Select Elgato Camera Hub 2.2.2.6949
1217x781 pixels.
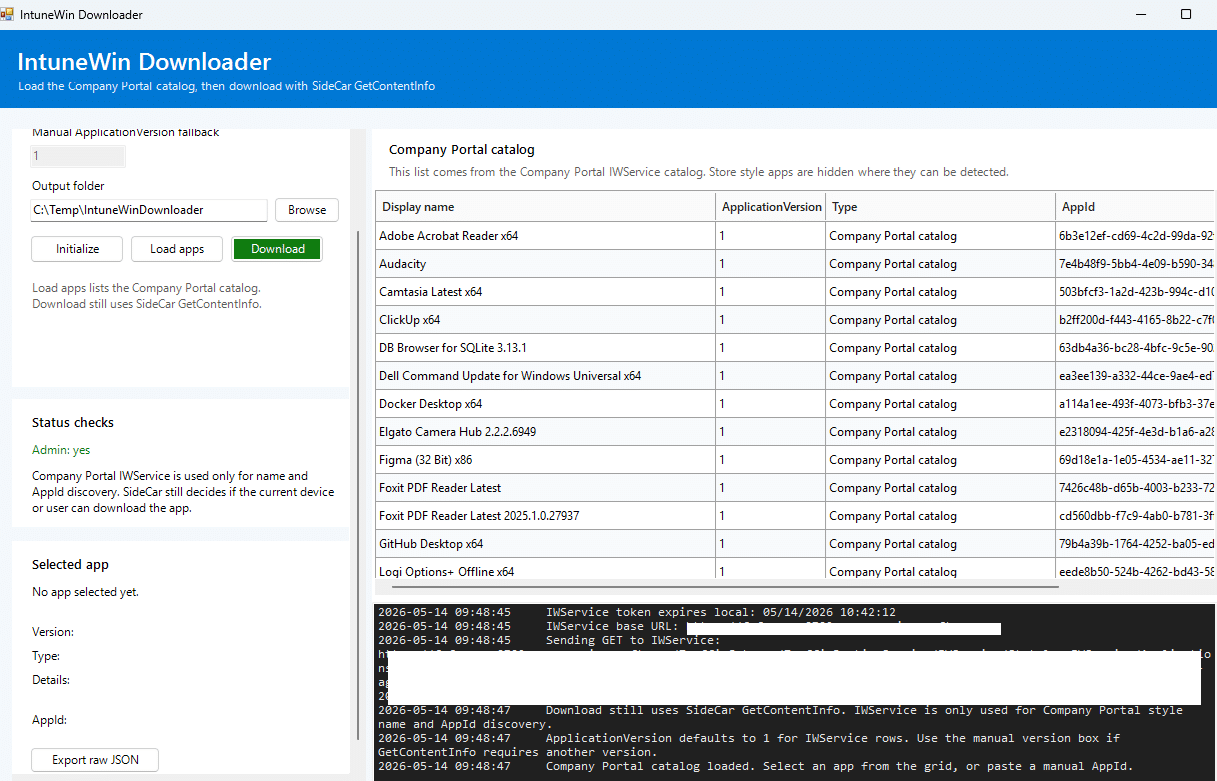796,432
